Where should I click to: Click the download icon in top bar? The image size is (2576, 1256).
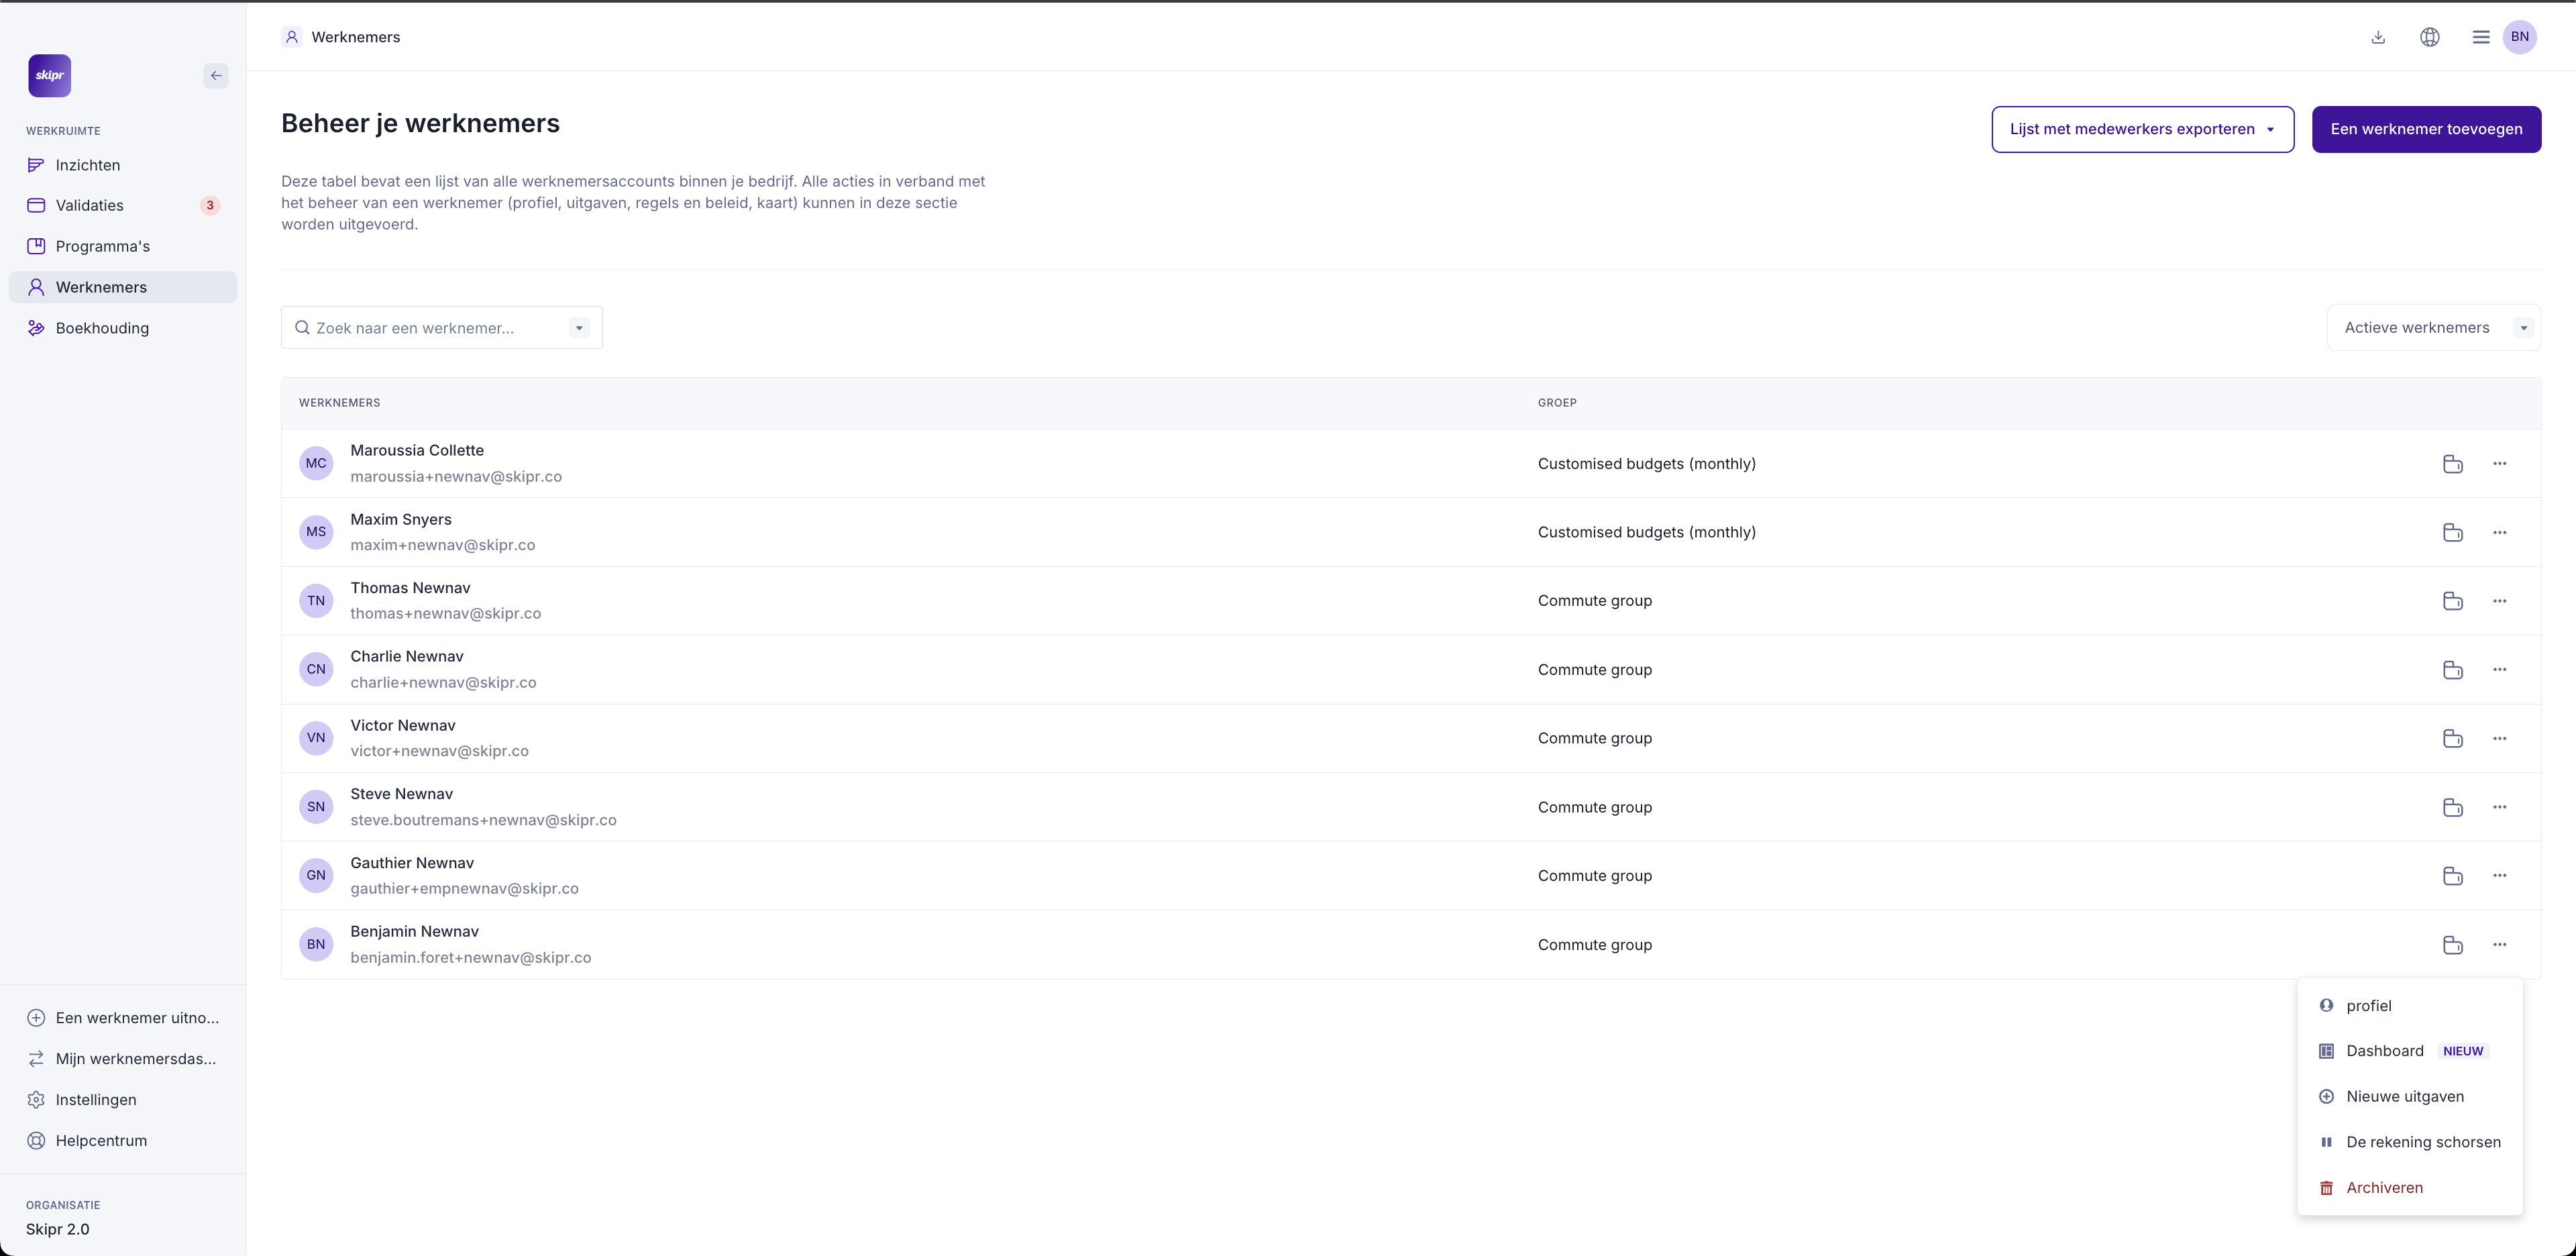click(2378, 37)
